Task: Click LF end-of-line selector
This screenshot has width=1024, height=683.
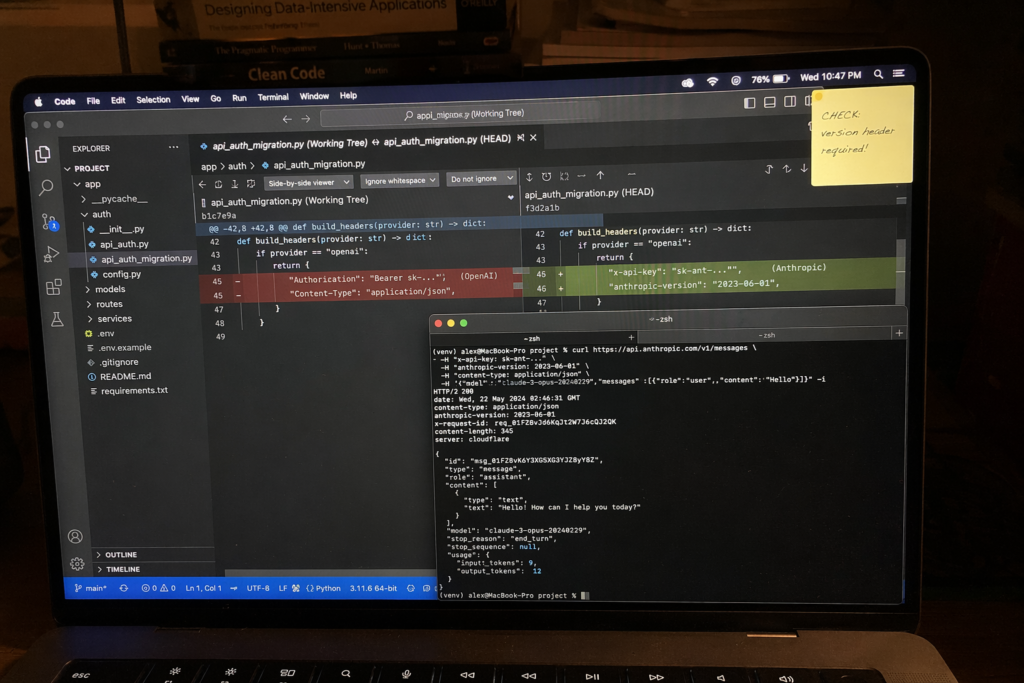Action: point(283,588)
